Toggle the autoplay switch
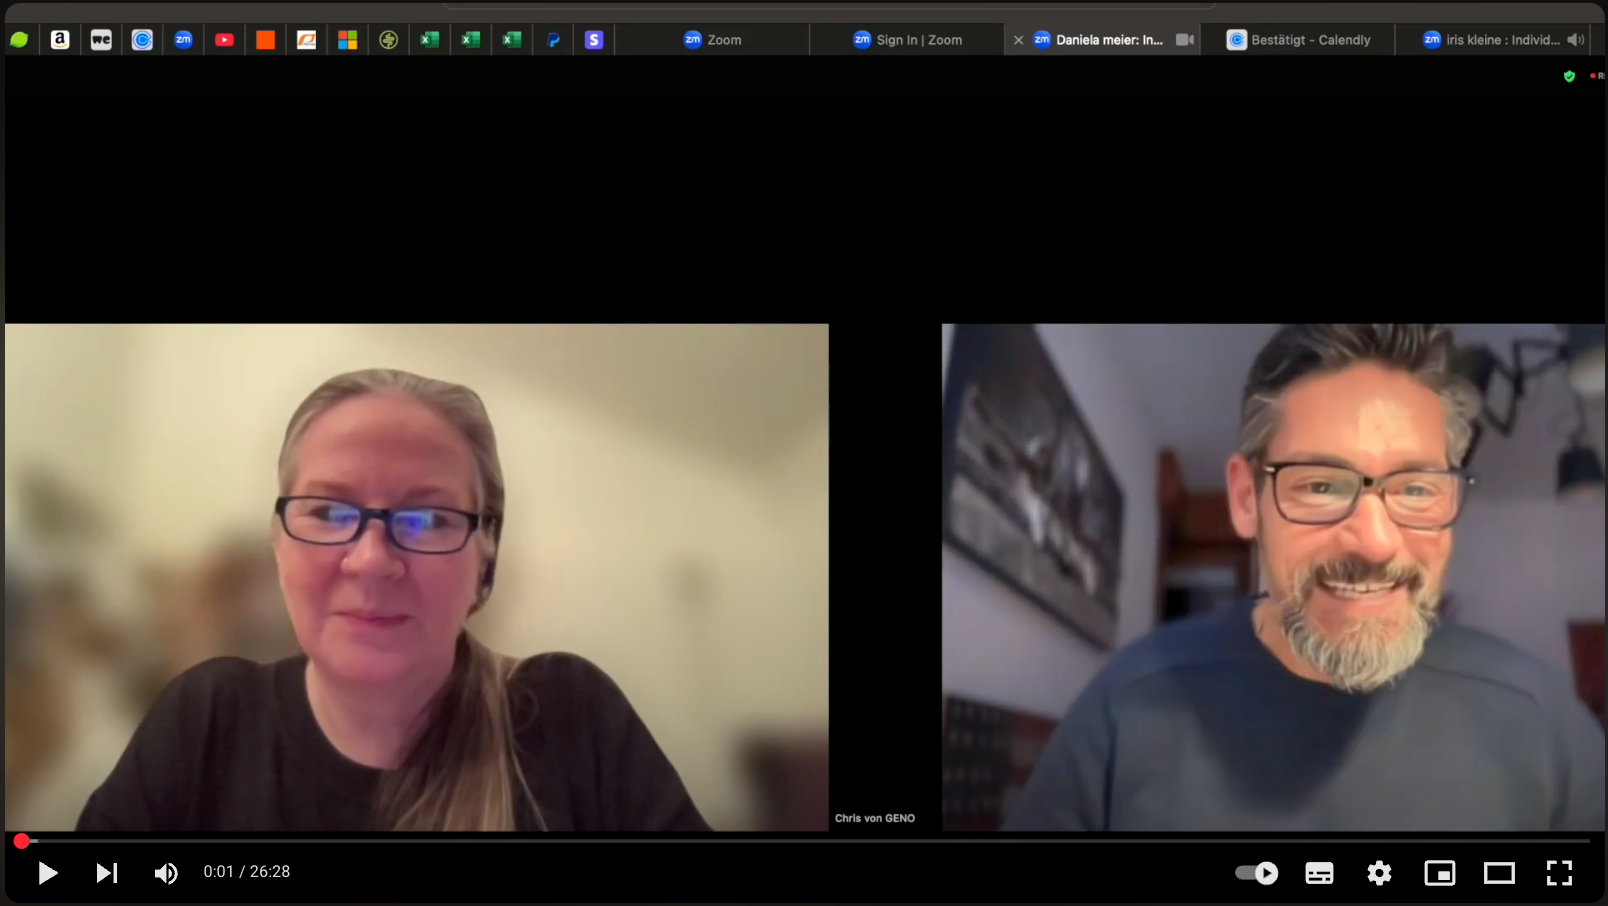Viewport: 1608px width, 906px height. click(1256, 873)
